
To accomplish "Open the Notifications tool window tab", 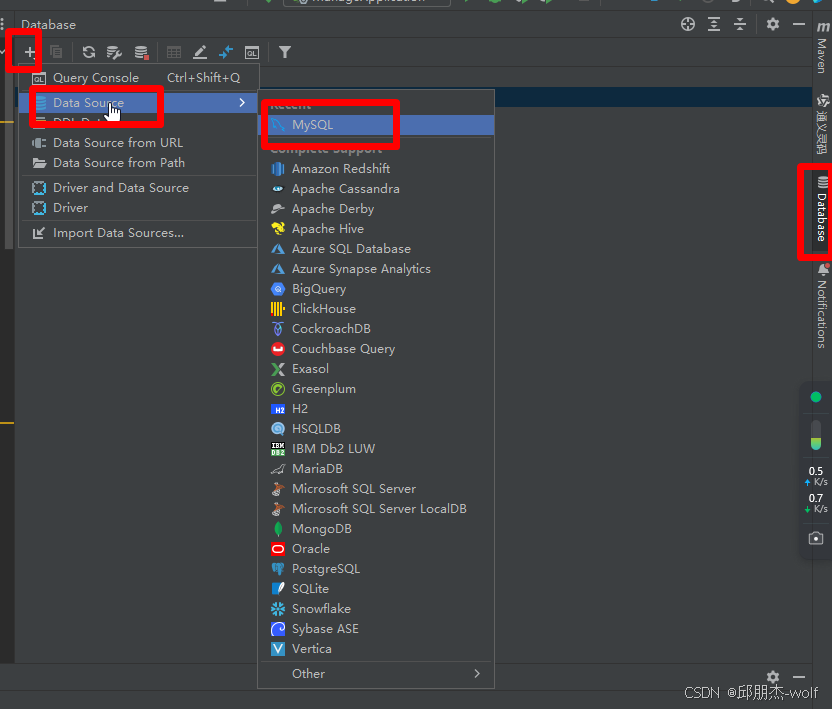I will (822, 306).
